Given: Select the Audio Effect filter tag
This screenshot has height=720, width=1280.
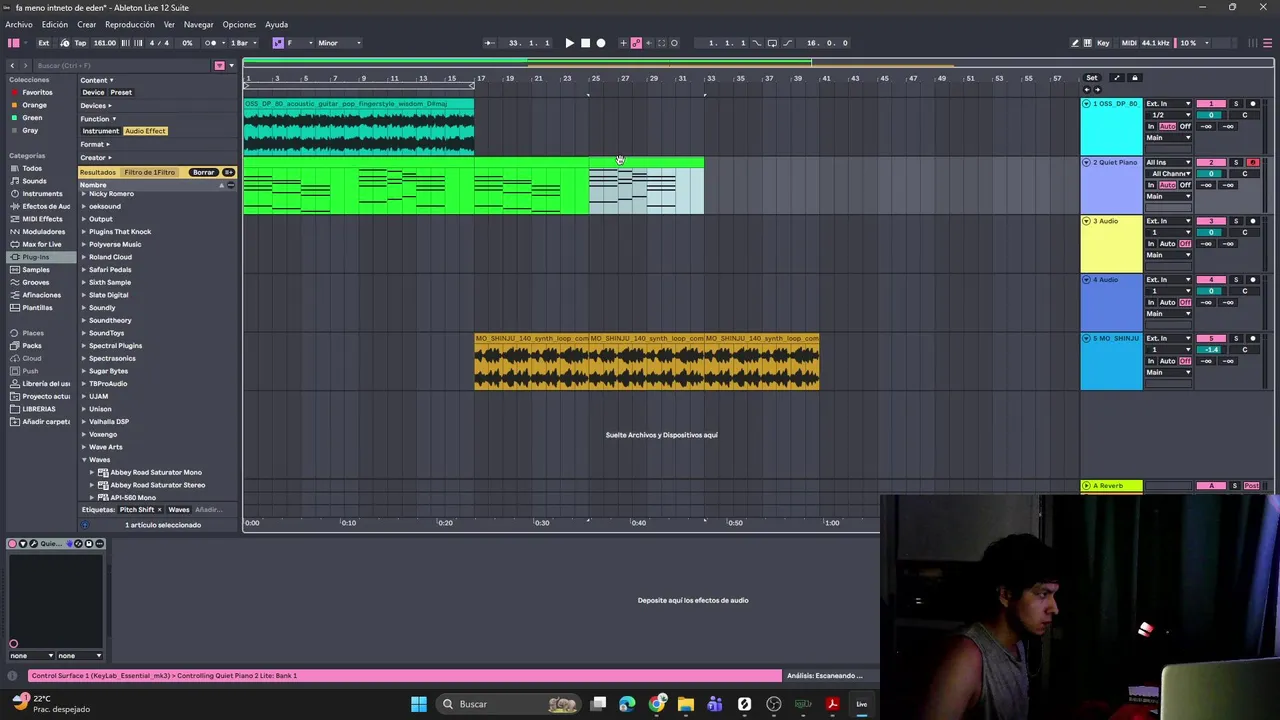Looking at the screenshot, I should click(x=145, y=131).
